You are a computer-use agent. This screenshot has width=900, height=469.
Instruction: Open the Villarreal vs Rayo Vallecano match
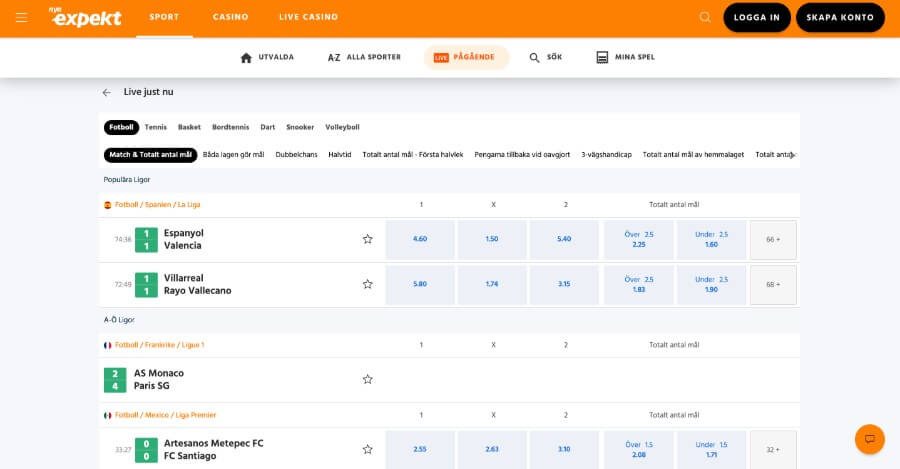(197, 284)
